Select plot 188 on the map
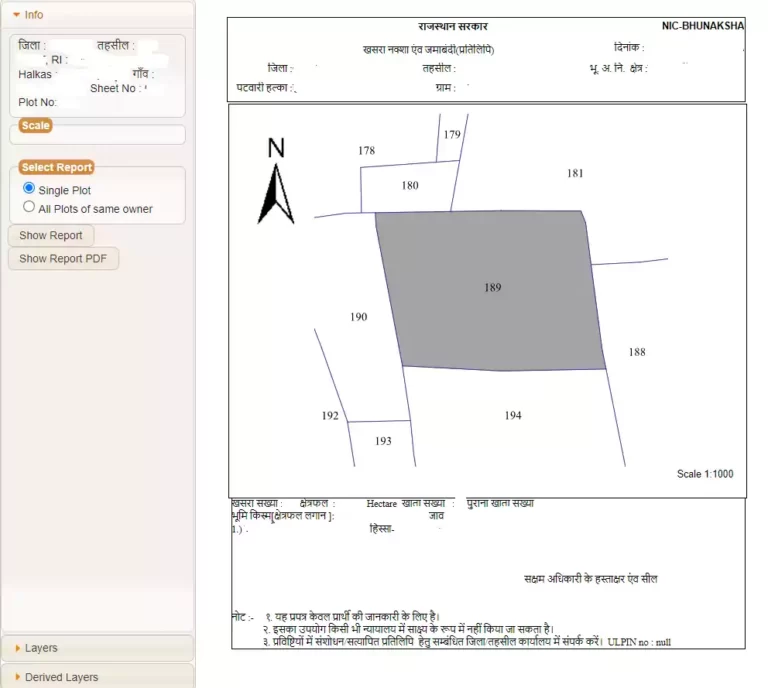The image size is (768, 688). coord(637,352)
